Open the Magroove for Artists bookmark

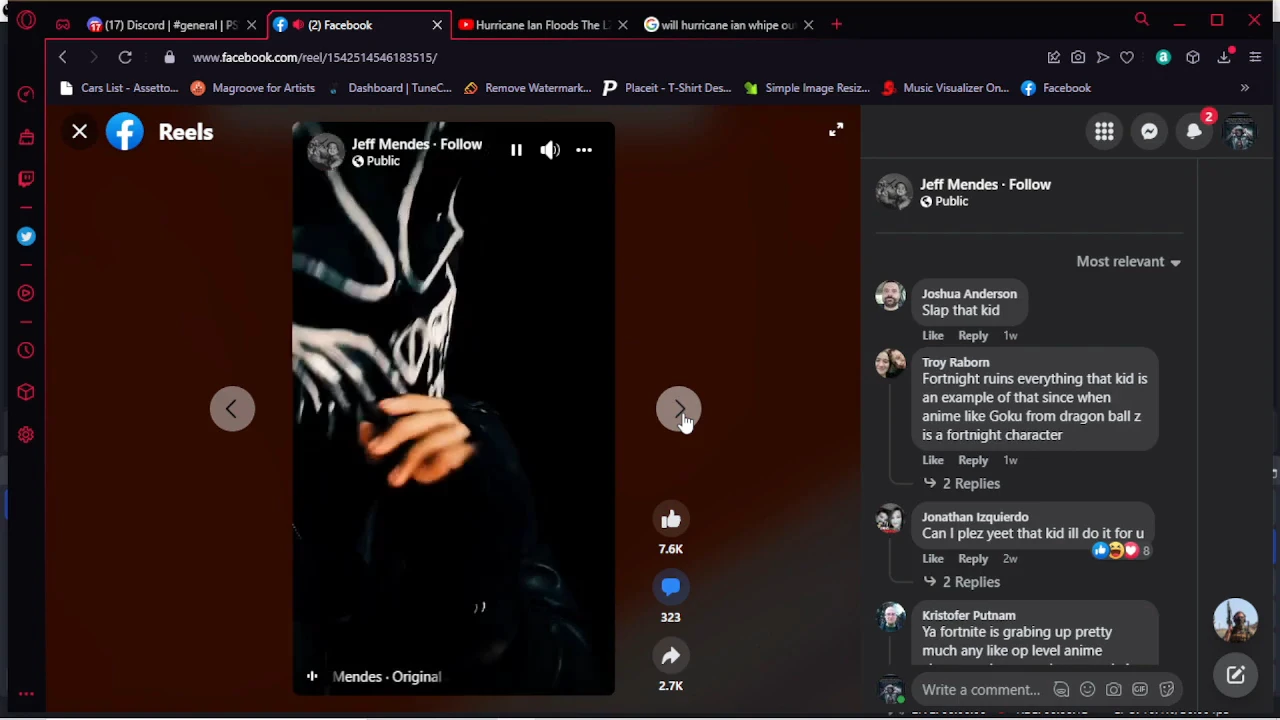click(253, 88)
